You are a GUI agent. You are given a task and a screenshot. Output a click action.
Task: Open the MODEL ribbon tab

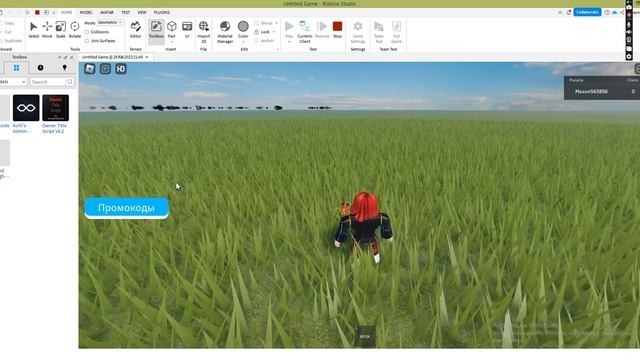tap(86, 12)
